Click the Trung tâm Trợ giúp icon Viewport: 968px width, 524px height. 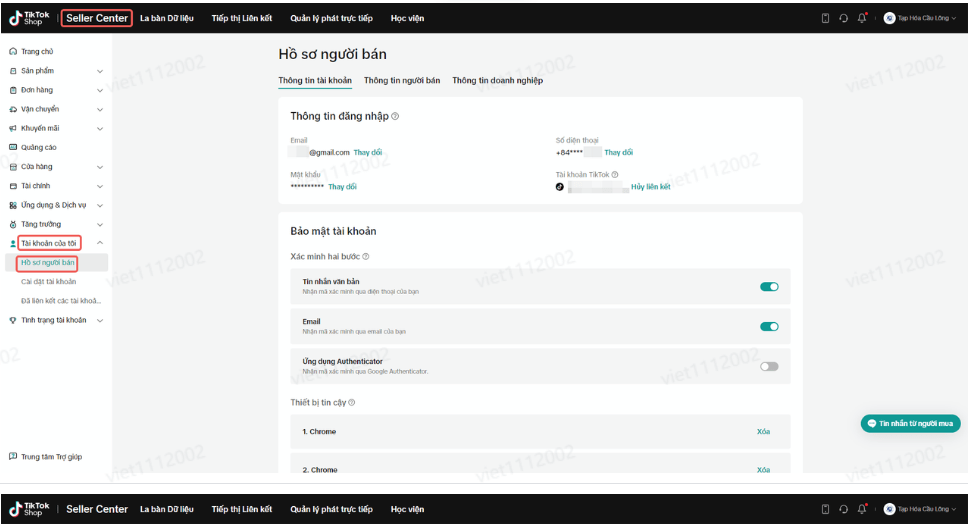pos(13,457)
